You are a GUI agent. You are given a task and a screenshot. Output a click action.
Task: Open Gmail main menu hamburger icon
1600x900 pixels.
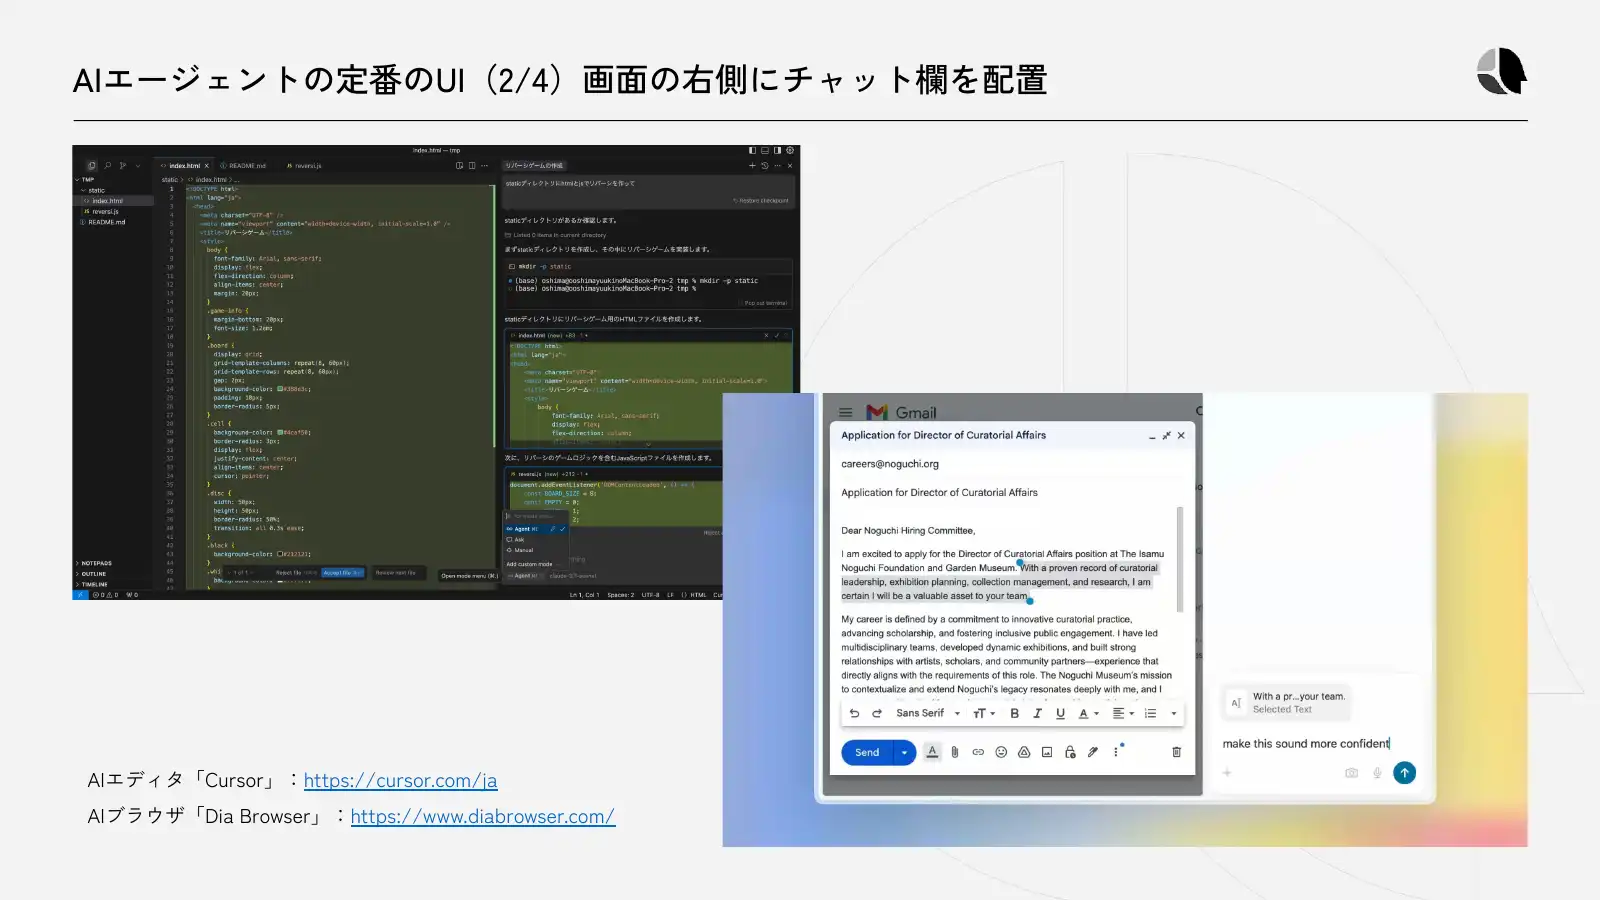click(x=846, y=412)
